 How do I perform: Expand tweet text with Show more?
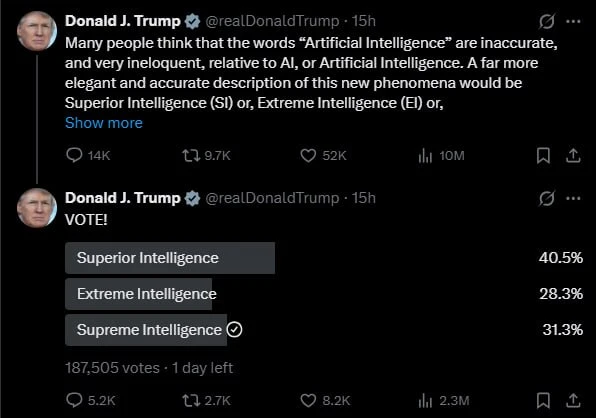click(104, 123)
